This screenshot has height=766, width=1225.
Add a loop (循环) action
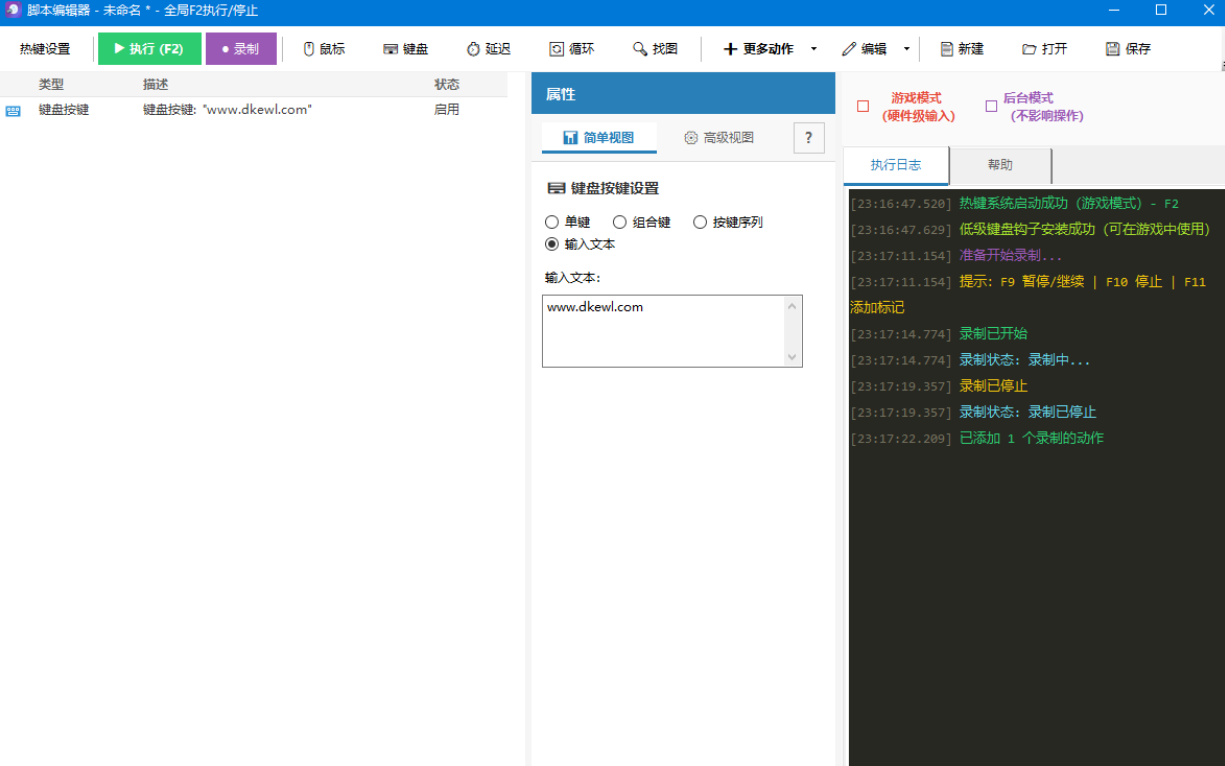pyautogui.click(x=571, y=49)
